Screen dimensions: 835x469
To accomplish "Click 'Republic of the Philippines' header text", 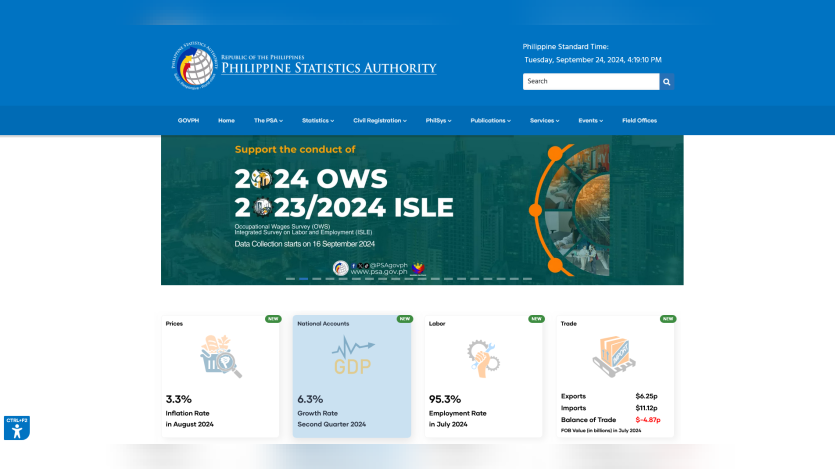I will coord(263,57).
